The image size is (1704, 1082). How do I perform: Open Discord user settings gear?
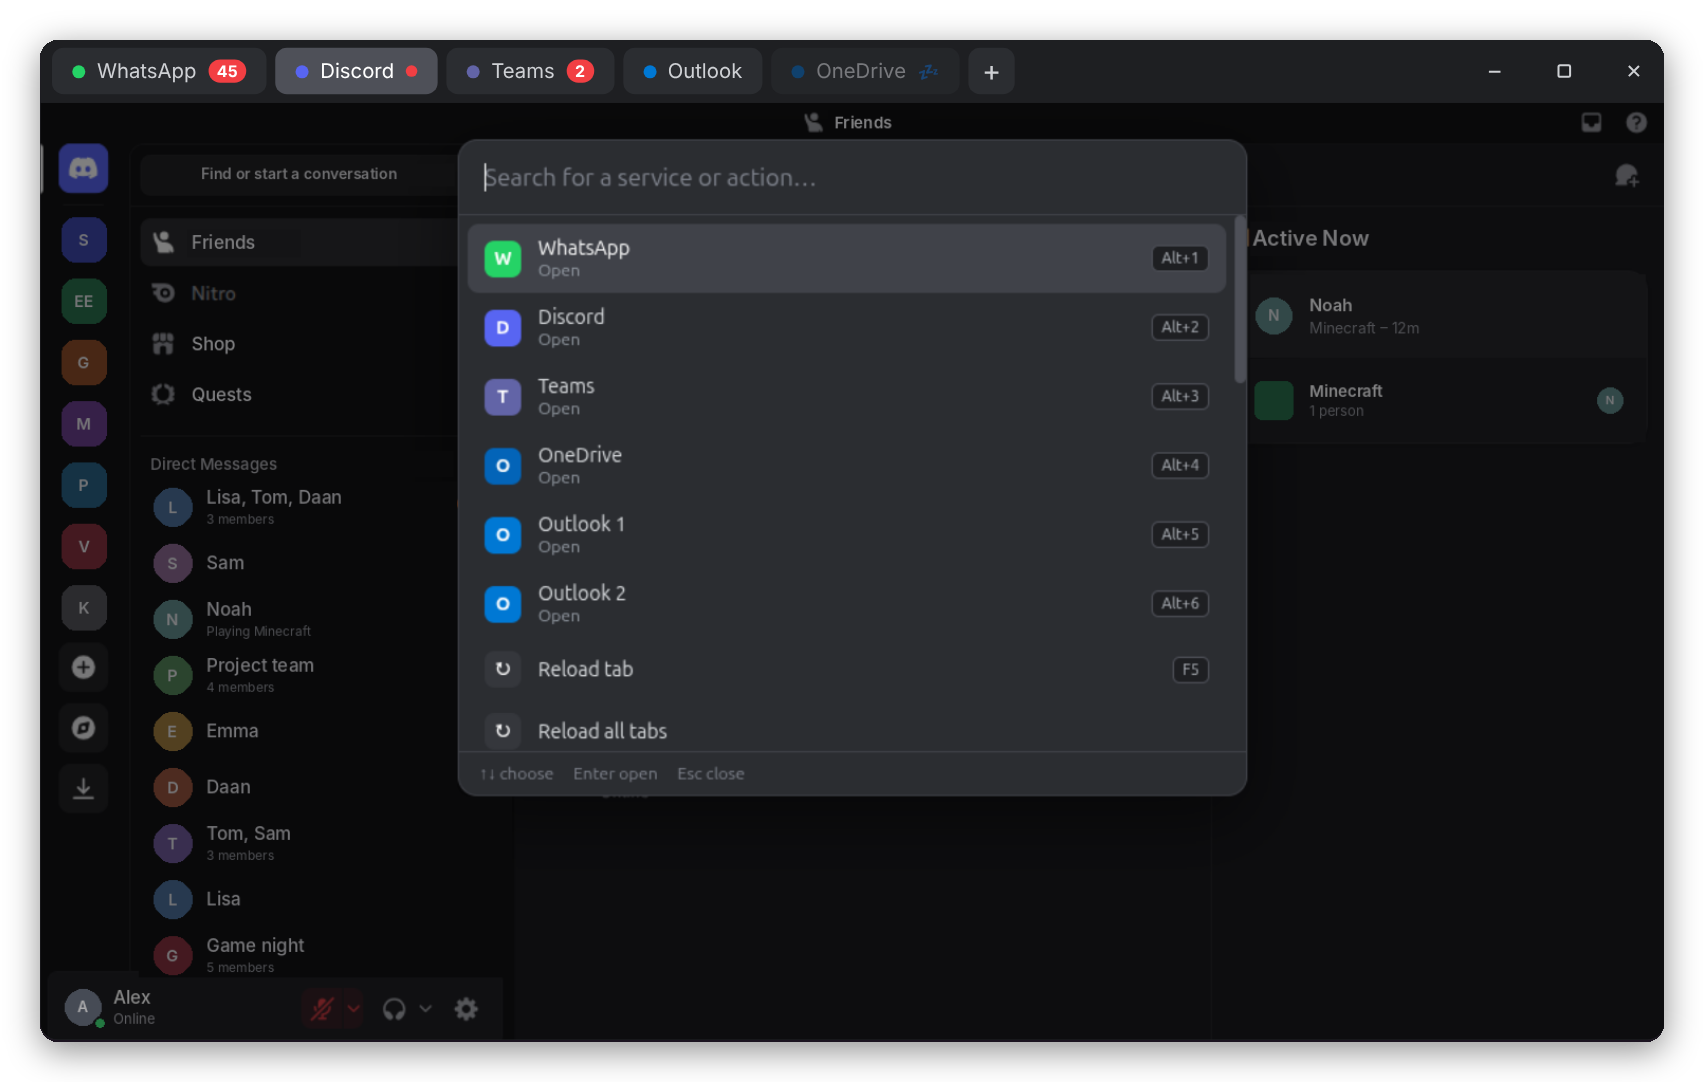[466, 1009]
